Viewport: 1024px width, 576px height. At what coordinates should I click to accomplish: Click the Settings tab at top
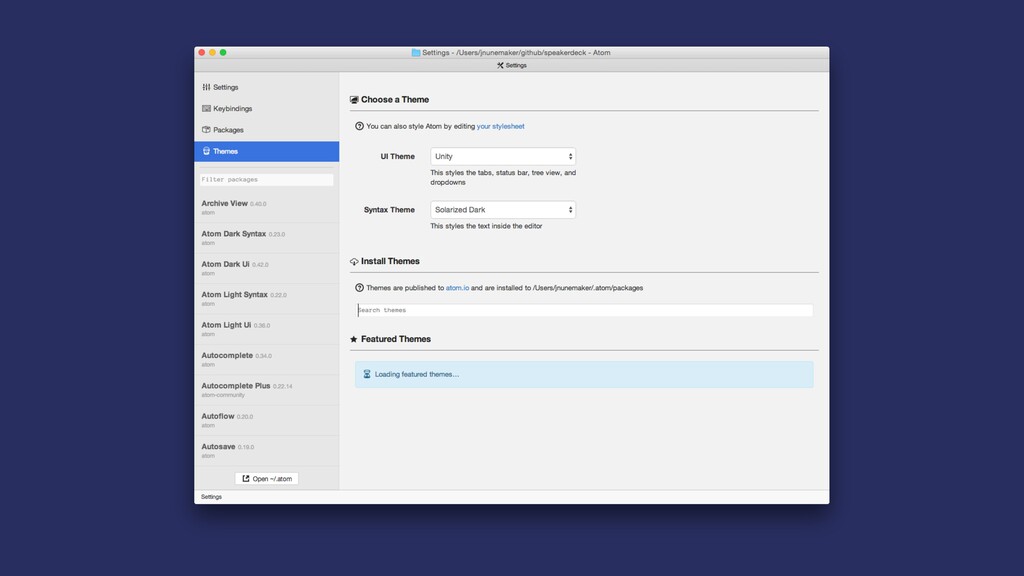tap(511, 65)
